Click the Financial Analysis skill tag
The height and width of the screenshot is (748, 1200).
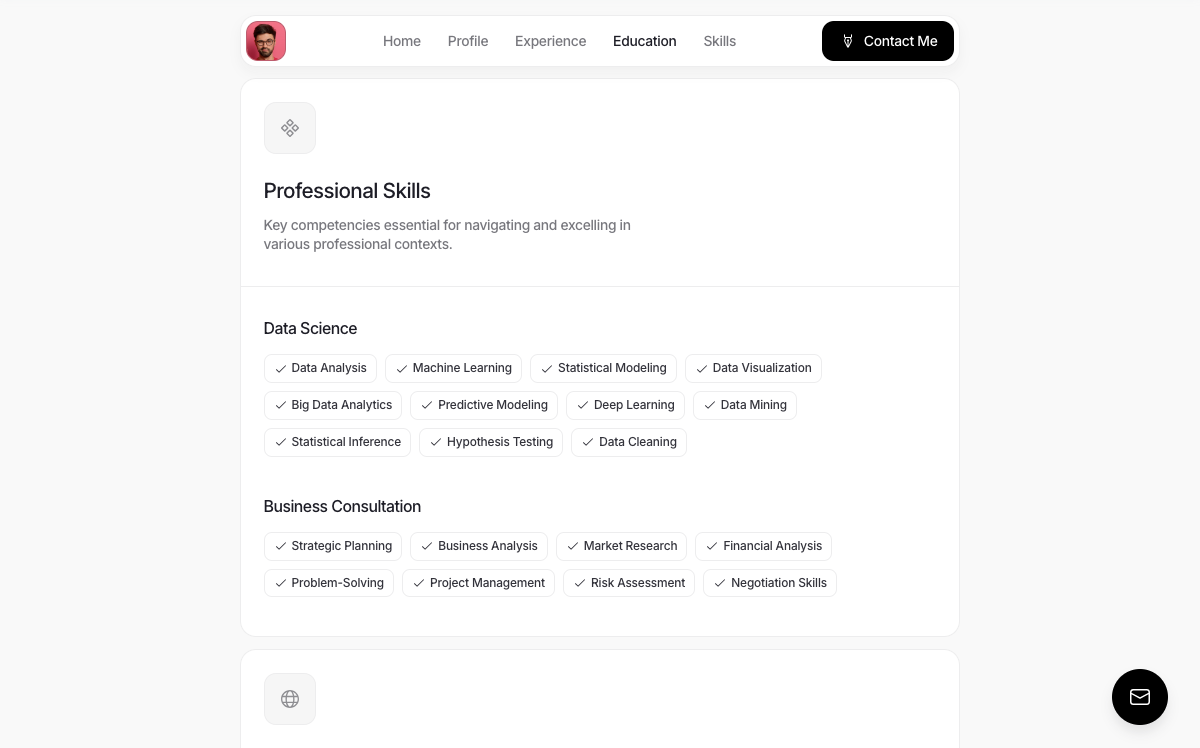click(763, 546)
